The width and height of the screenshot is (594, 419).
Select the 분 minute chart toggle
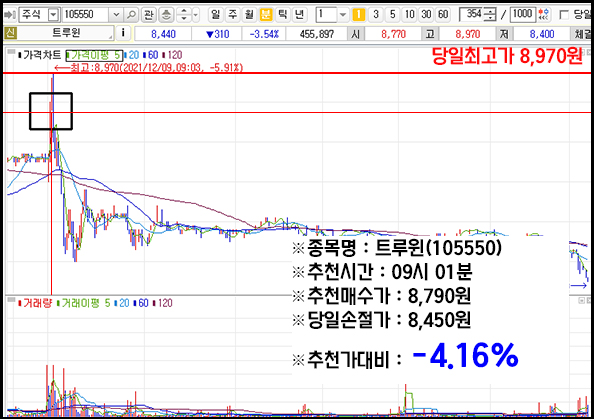point(266,15)
